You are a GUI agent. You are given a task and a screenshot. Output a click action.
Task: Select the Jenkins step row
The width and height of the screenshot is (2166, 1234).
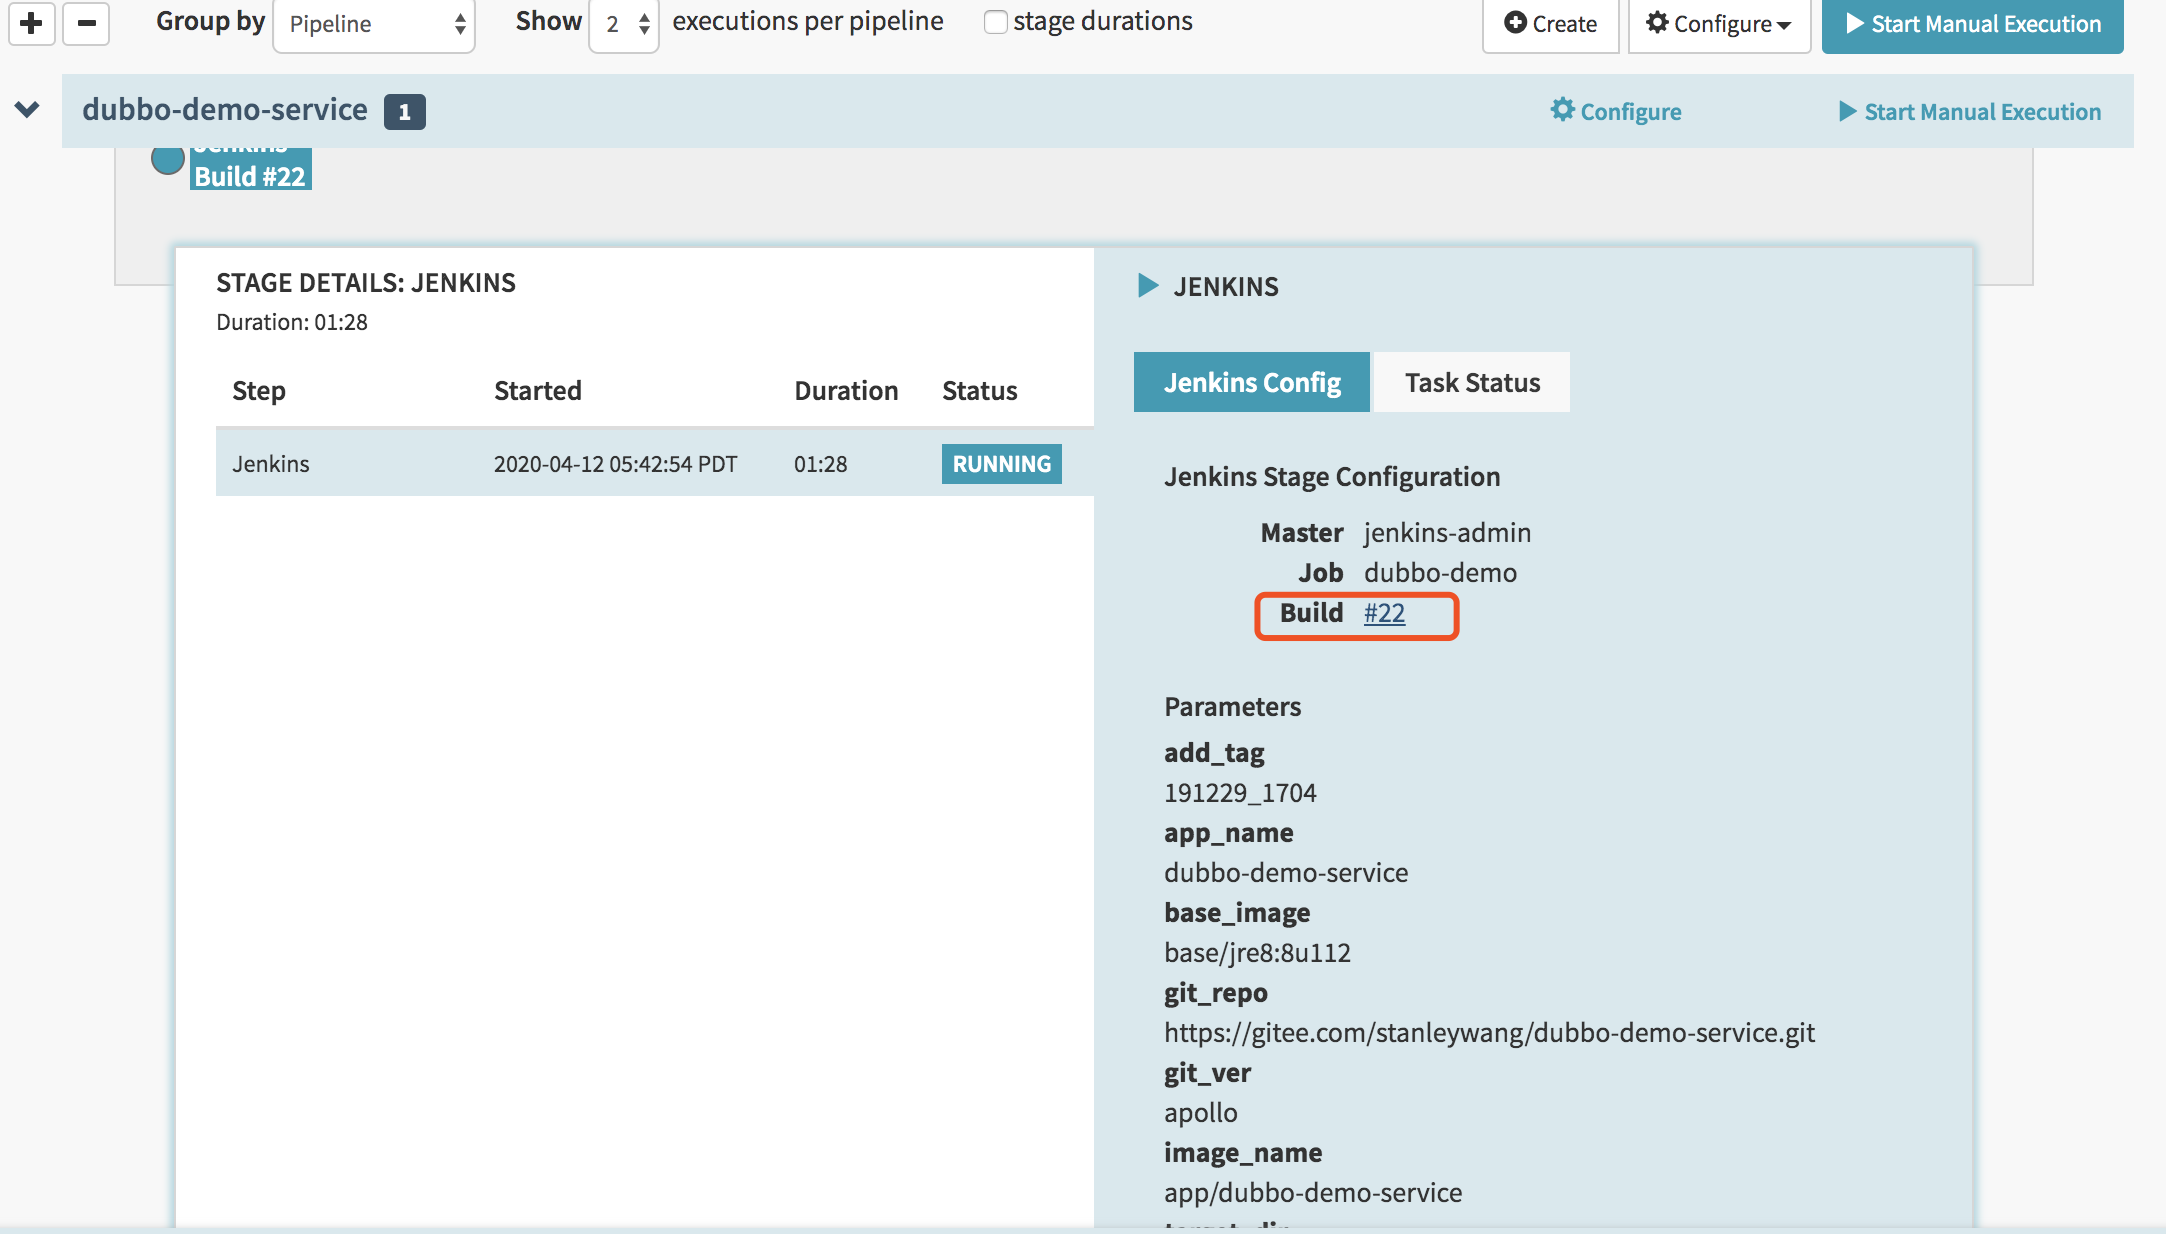pyautogui.click(x=655, y=463)
